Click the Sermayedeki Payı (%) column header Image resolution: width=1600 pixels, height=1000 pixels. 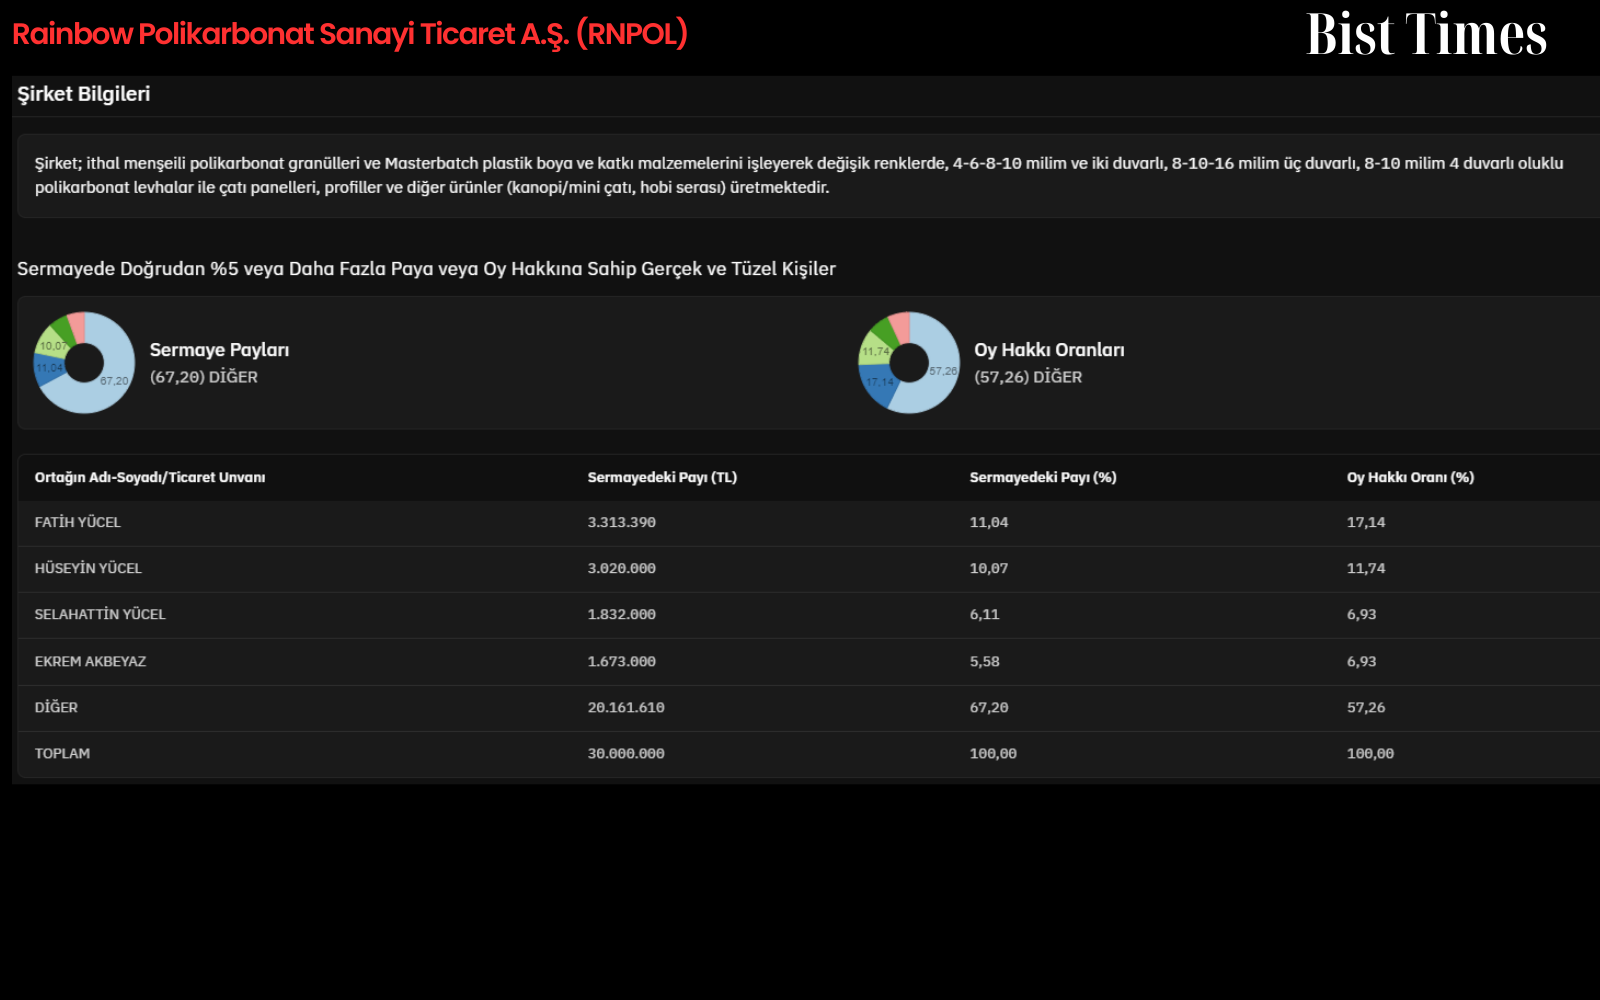click(1043, 477)
